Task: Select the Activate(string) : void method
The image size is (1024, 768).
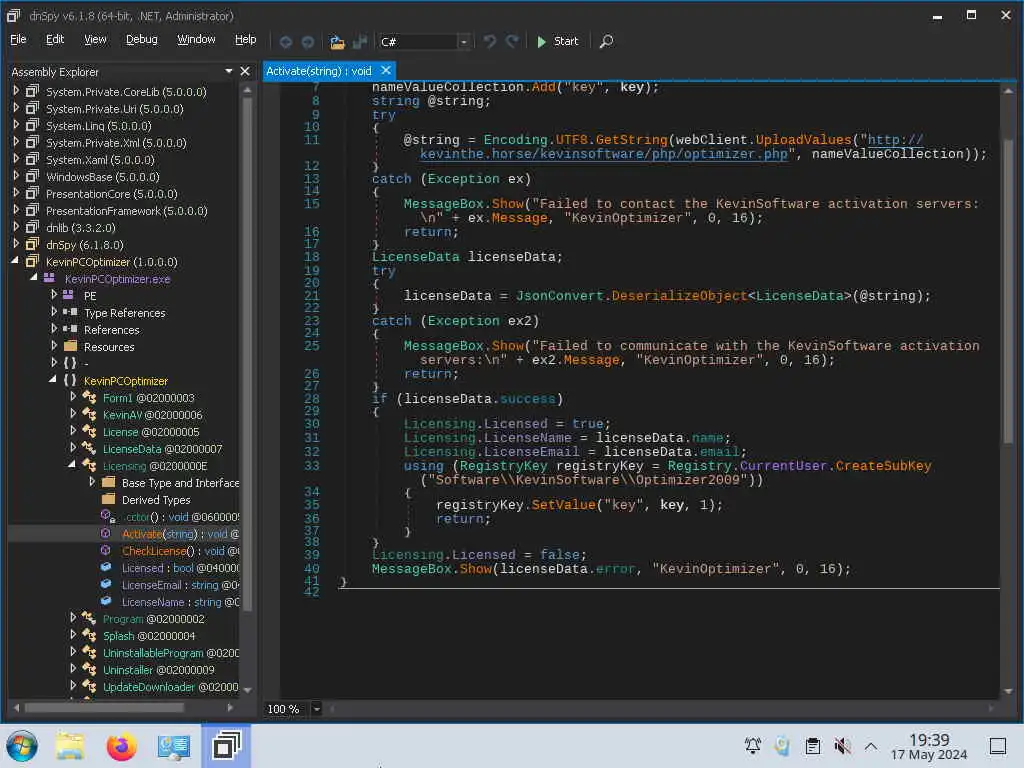Action: coord(180,534)
